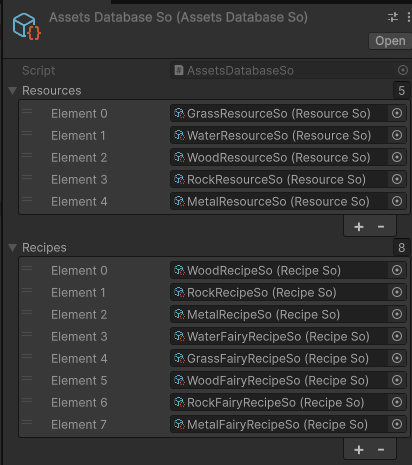Click drag handle of Recipes Element 5
This screenshot has height=465, width=412.
tap(27, 378)
